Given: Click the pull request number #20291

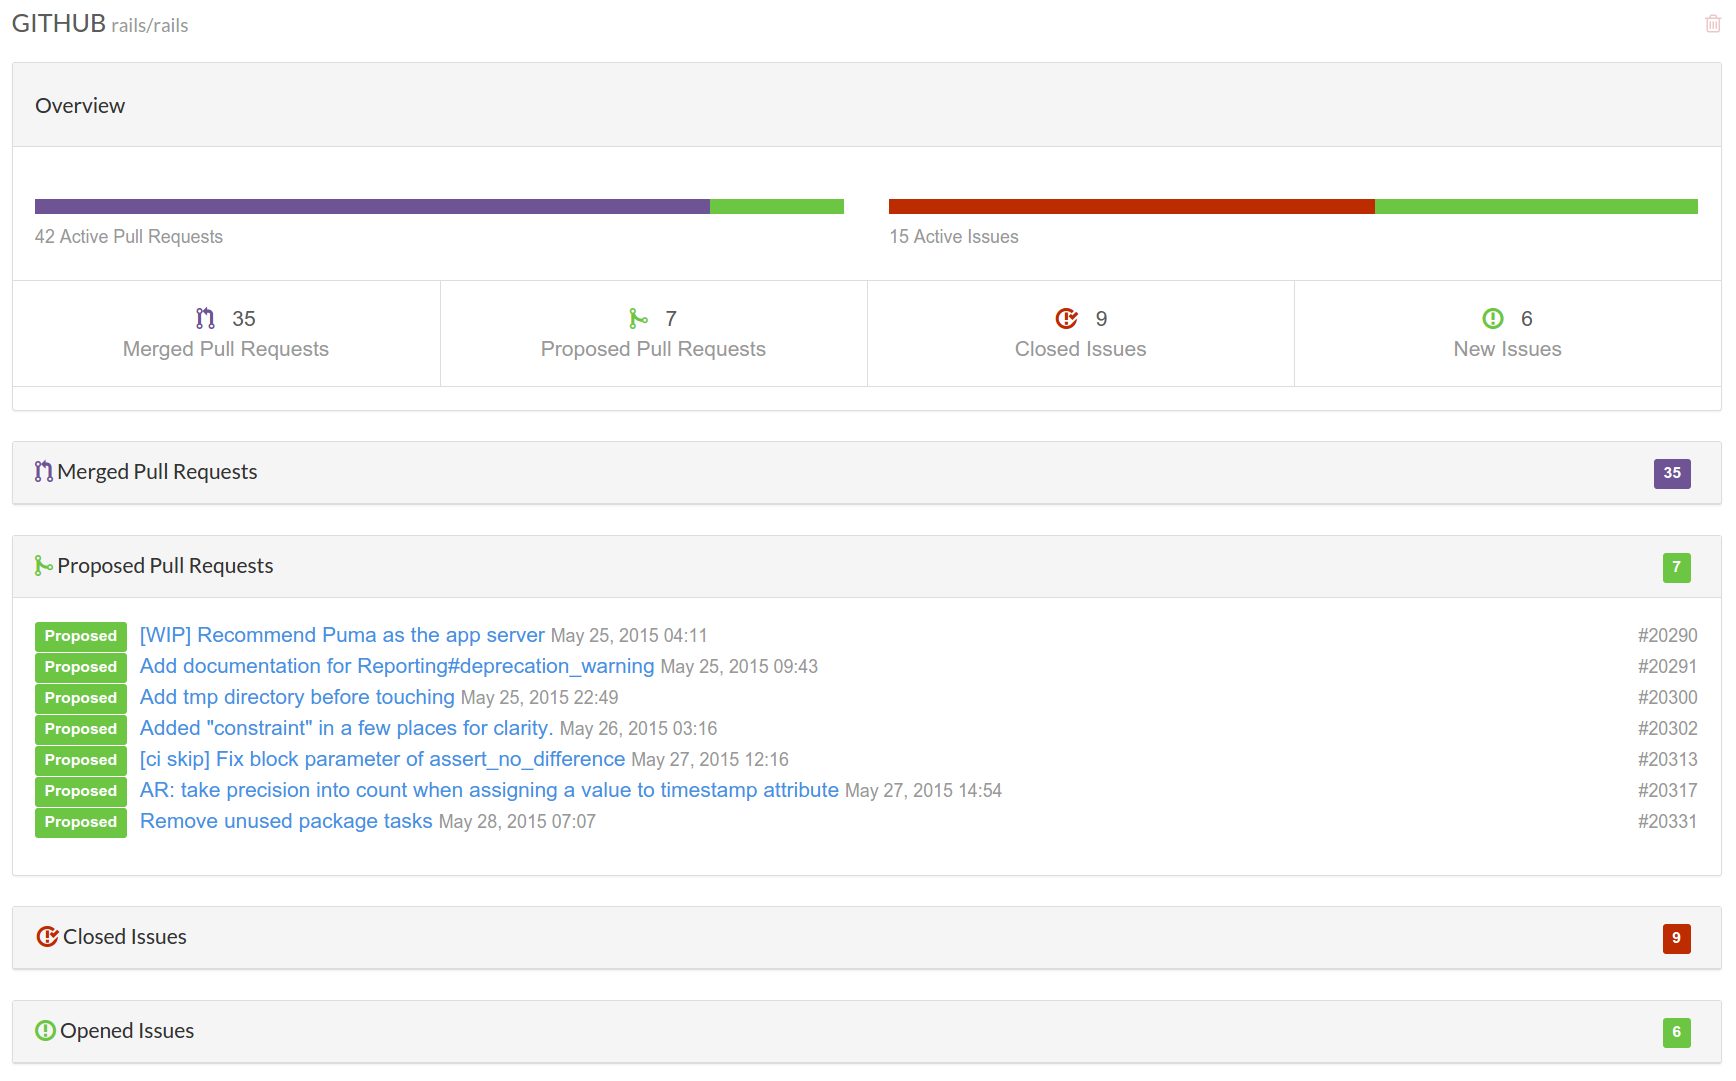Looking at the screenshot, I should pyautogui.click(x=1667, y=666).
